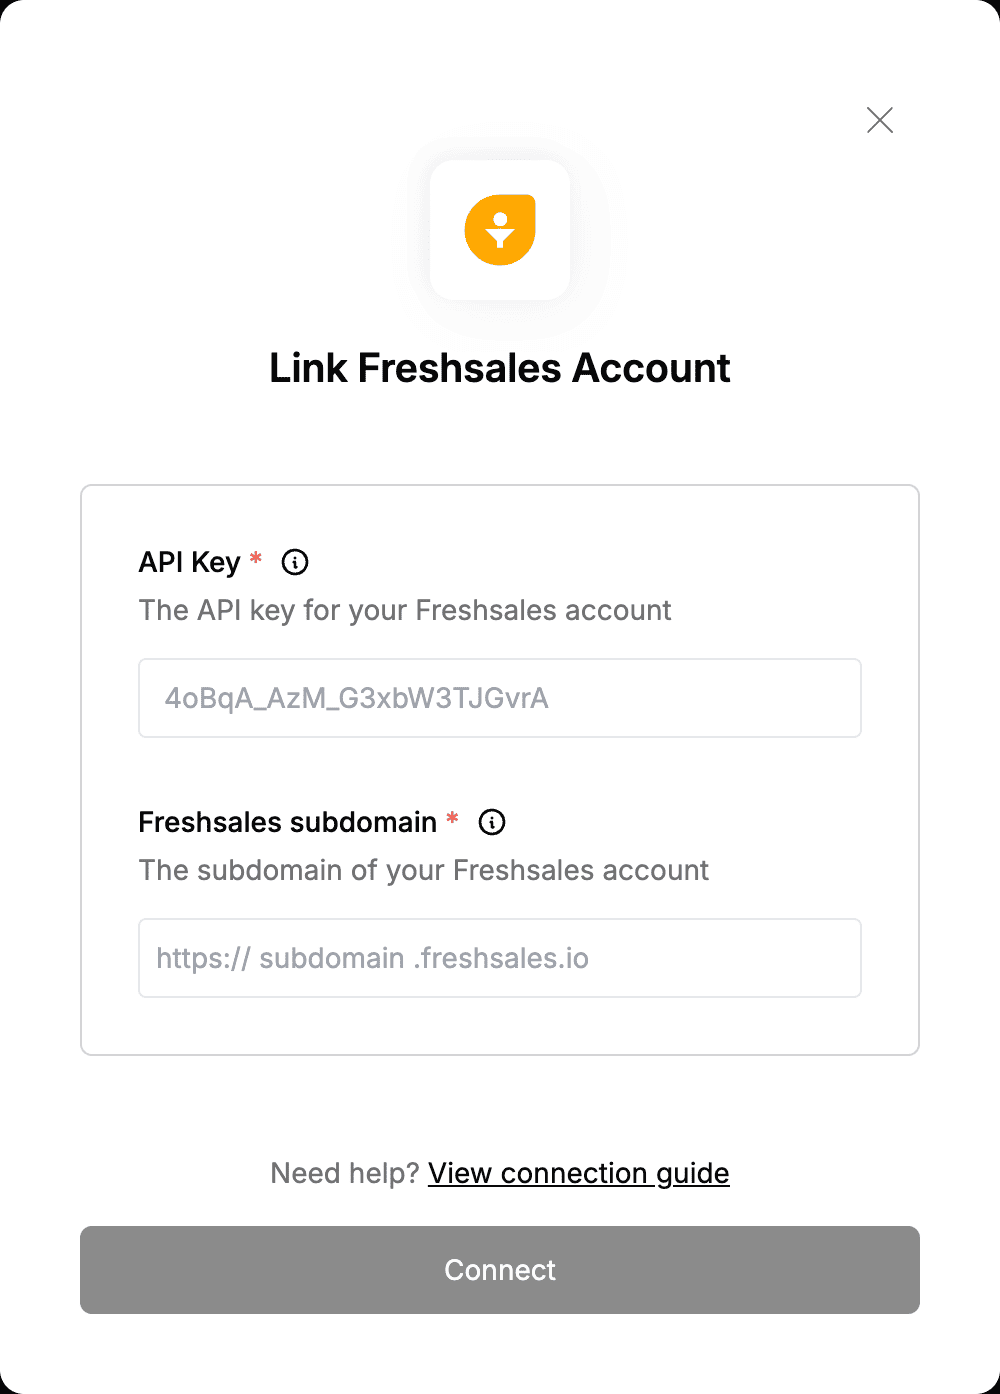Click the red asterisk next to API Key
The height and width of the screenshot is (1394, 1000).
coord(256,559)
